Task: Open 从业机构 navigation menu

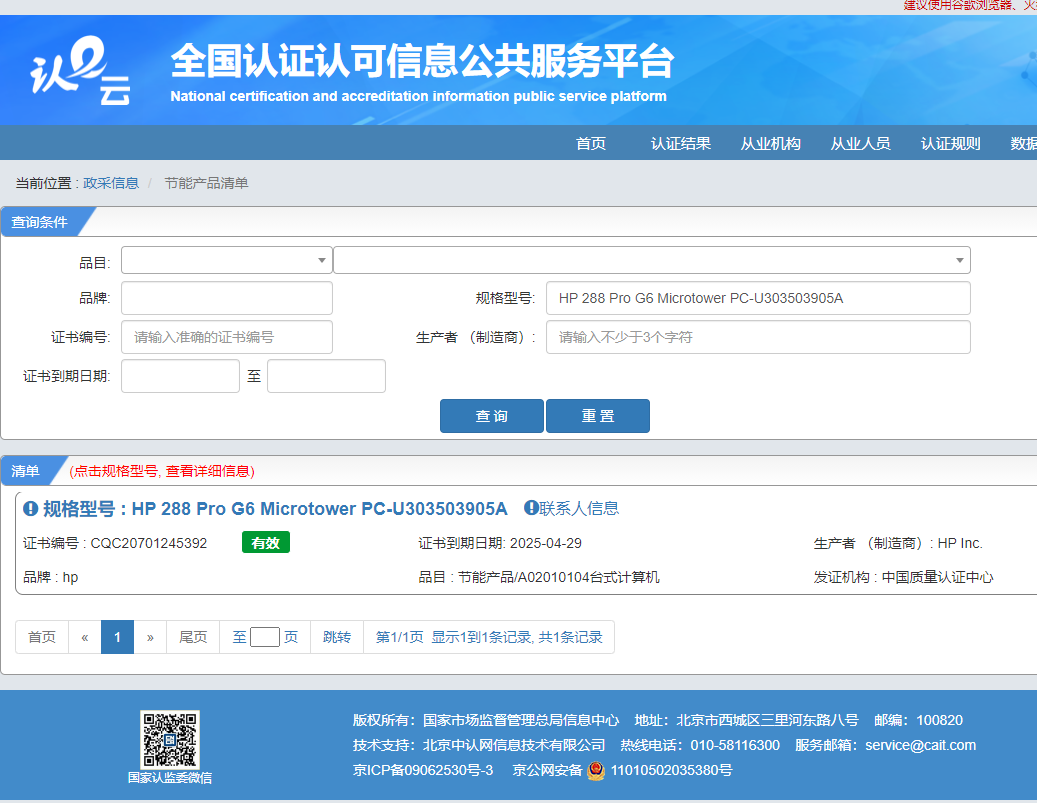Action: point(770,144)
